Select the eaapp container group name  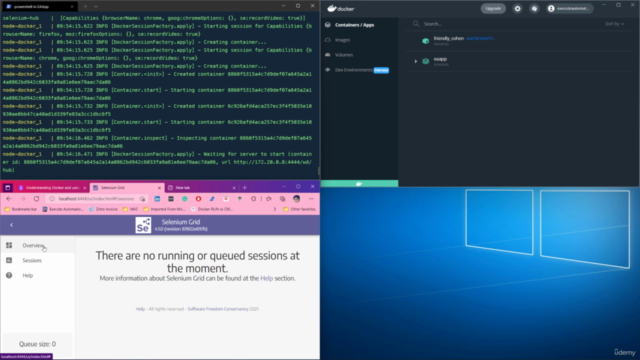coord(440,59)
